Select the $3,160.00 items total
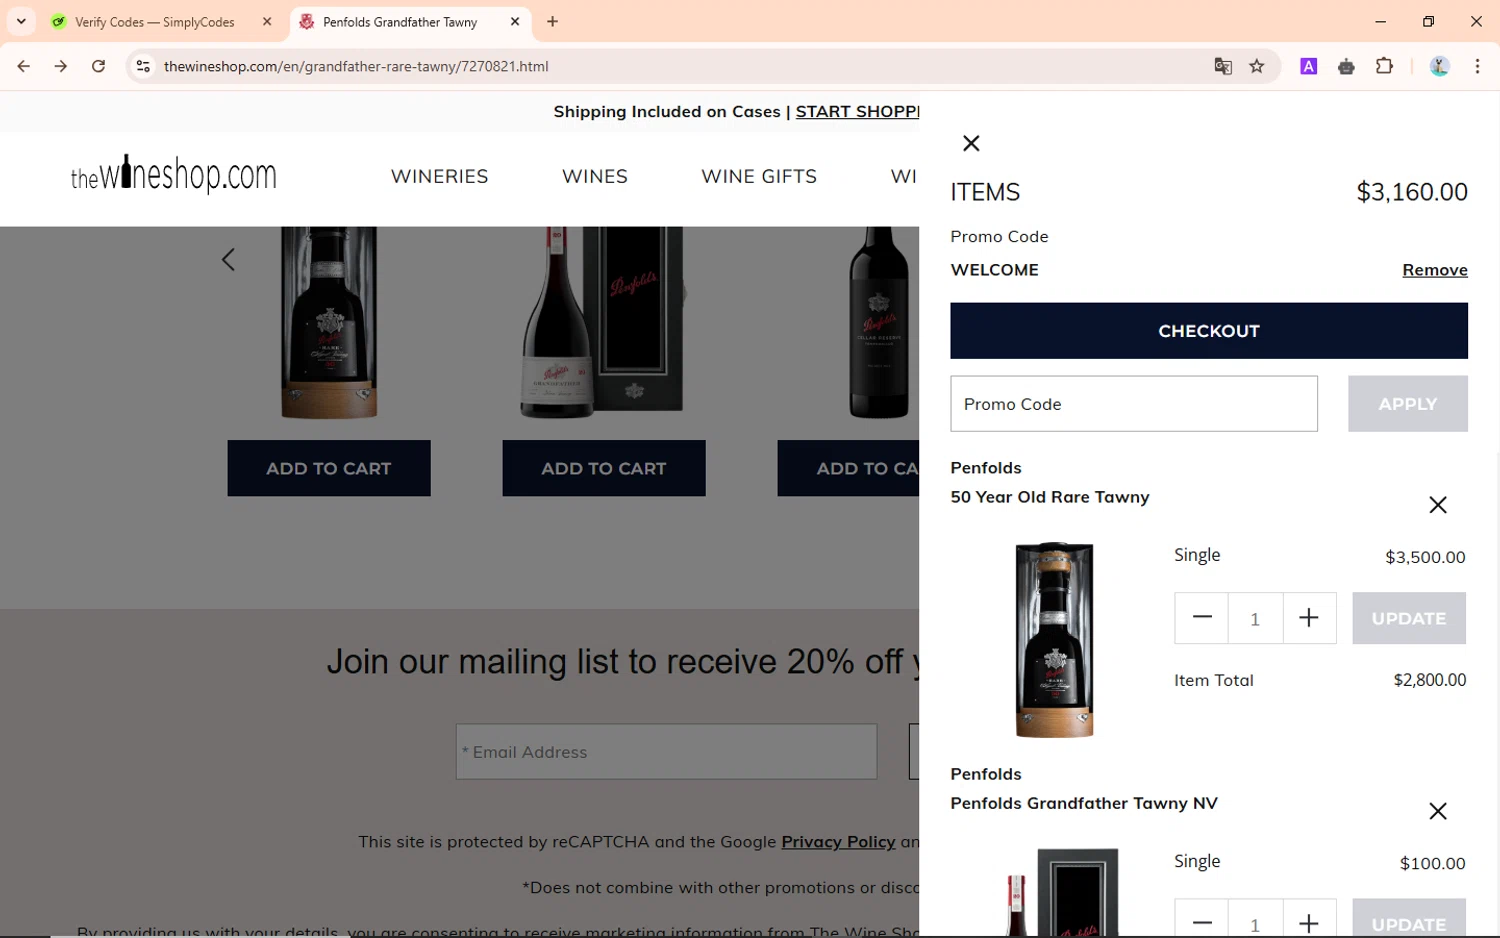 [x=1411, y=192]
